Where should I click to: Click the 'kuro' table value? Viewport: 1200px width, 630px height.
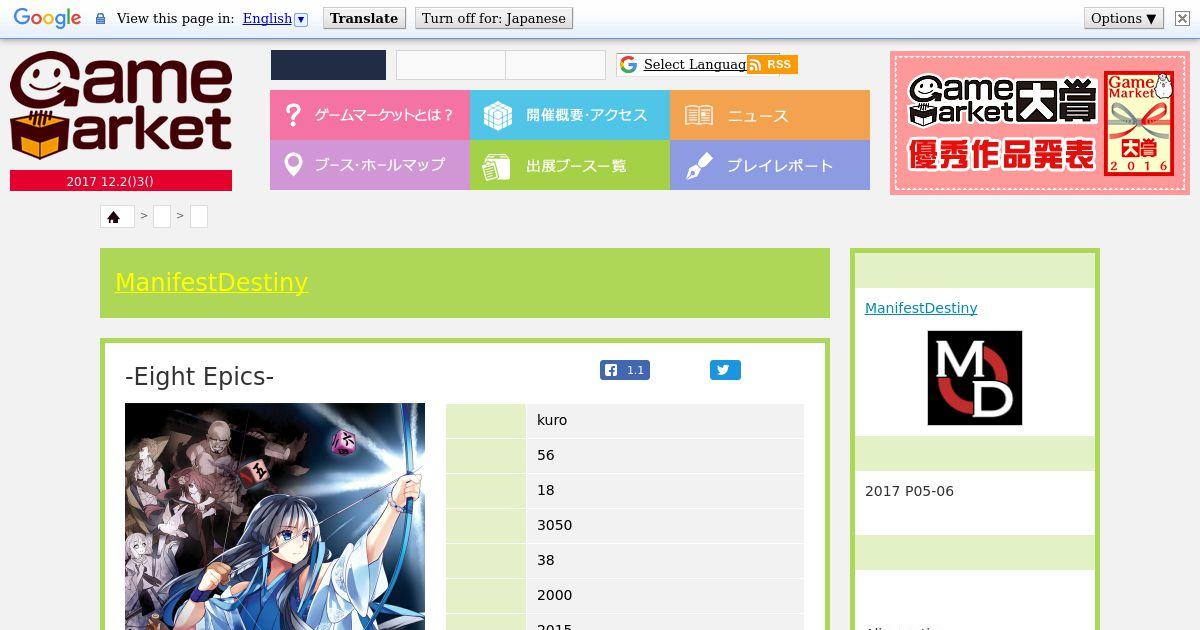tap(552, 420)
